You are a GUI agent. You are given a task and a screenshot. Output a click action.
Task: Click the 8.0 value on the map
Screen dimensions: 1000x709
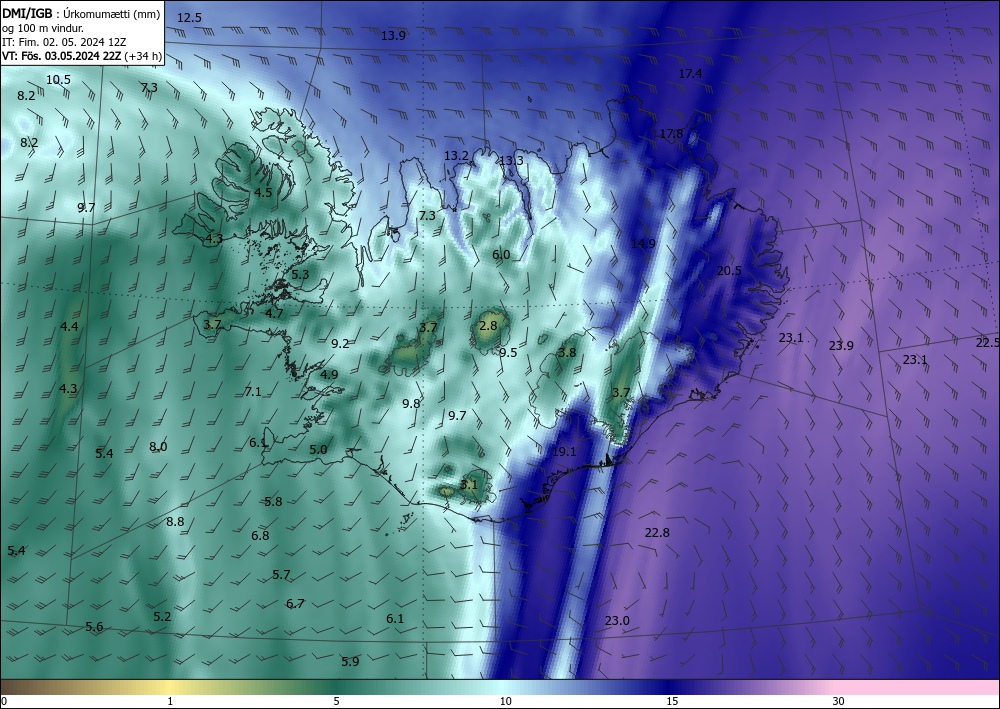pyautogui.click(x=158, y=447)
